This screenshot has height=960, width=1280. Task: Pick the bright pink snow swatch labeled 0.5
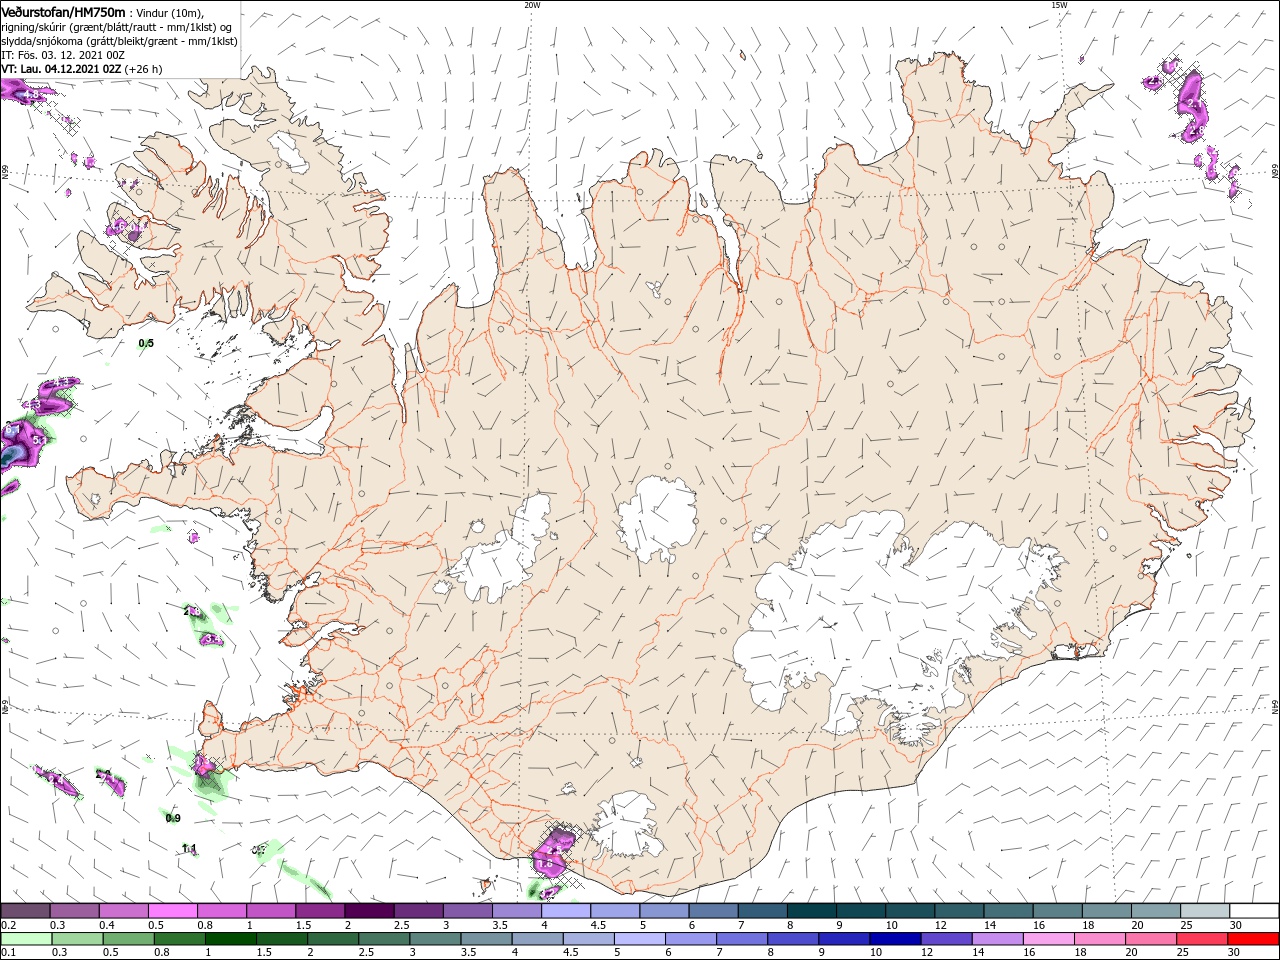point(172,911)
